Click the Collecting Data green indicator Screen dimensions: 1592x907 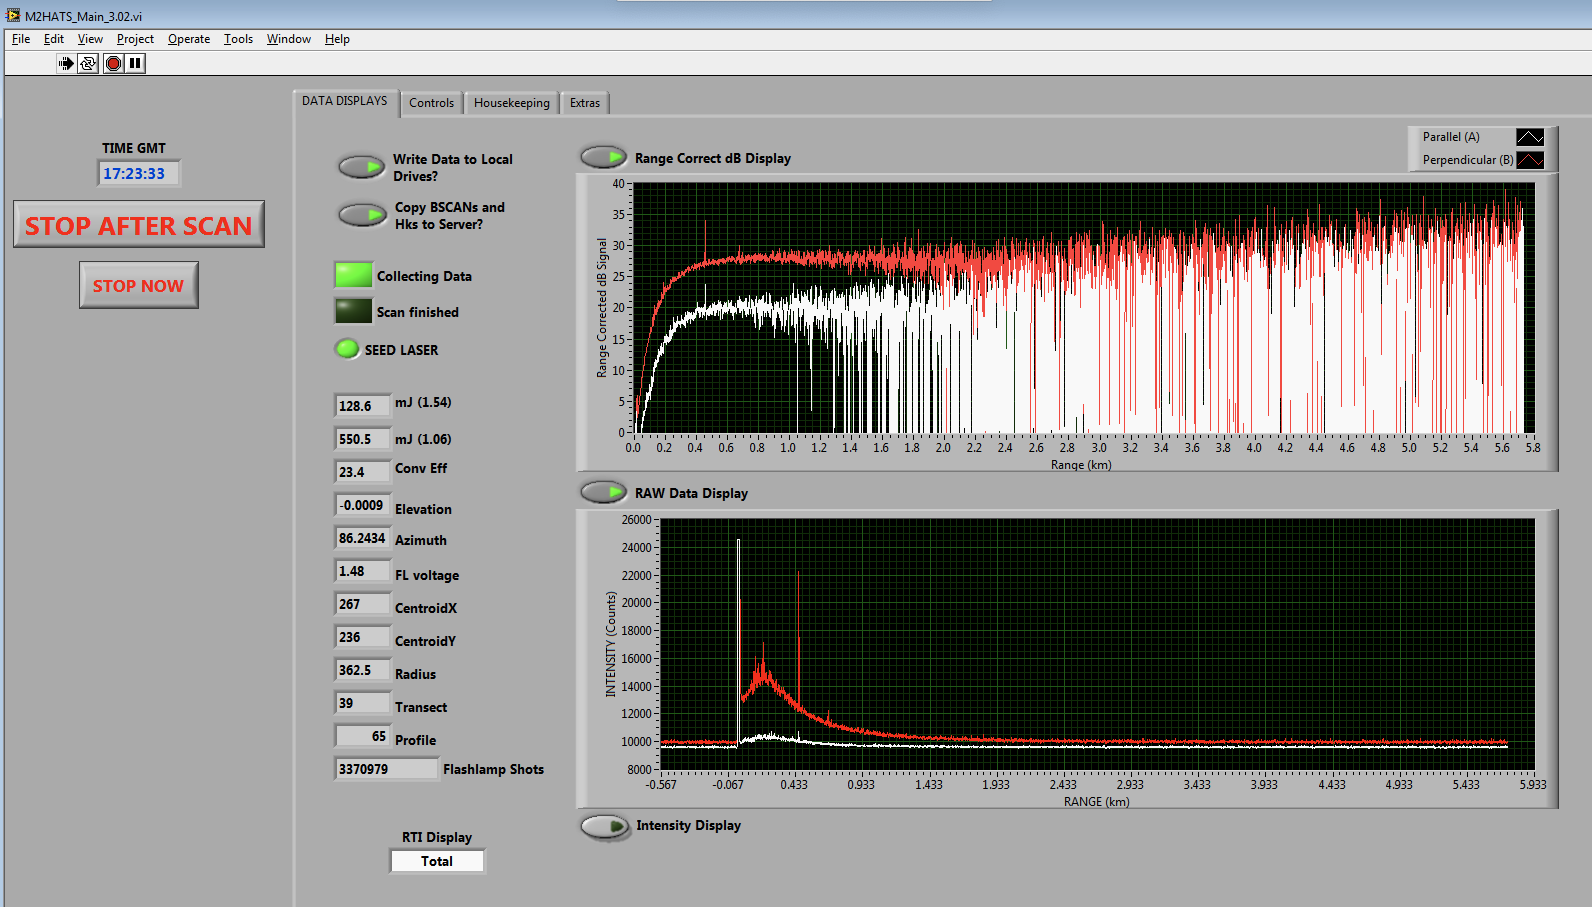point(353,275)
